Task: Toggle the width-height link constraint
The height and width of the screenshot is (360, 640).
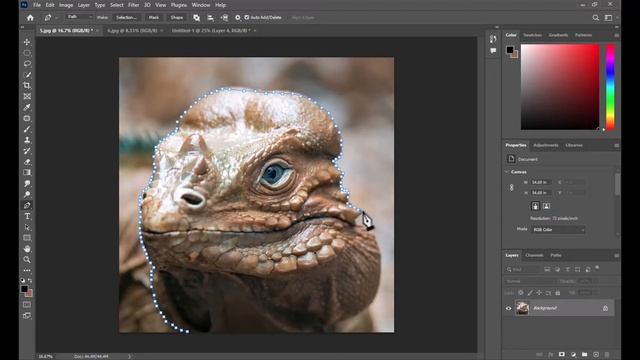Action: (511, 187)
